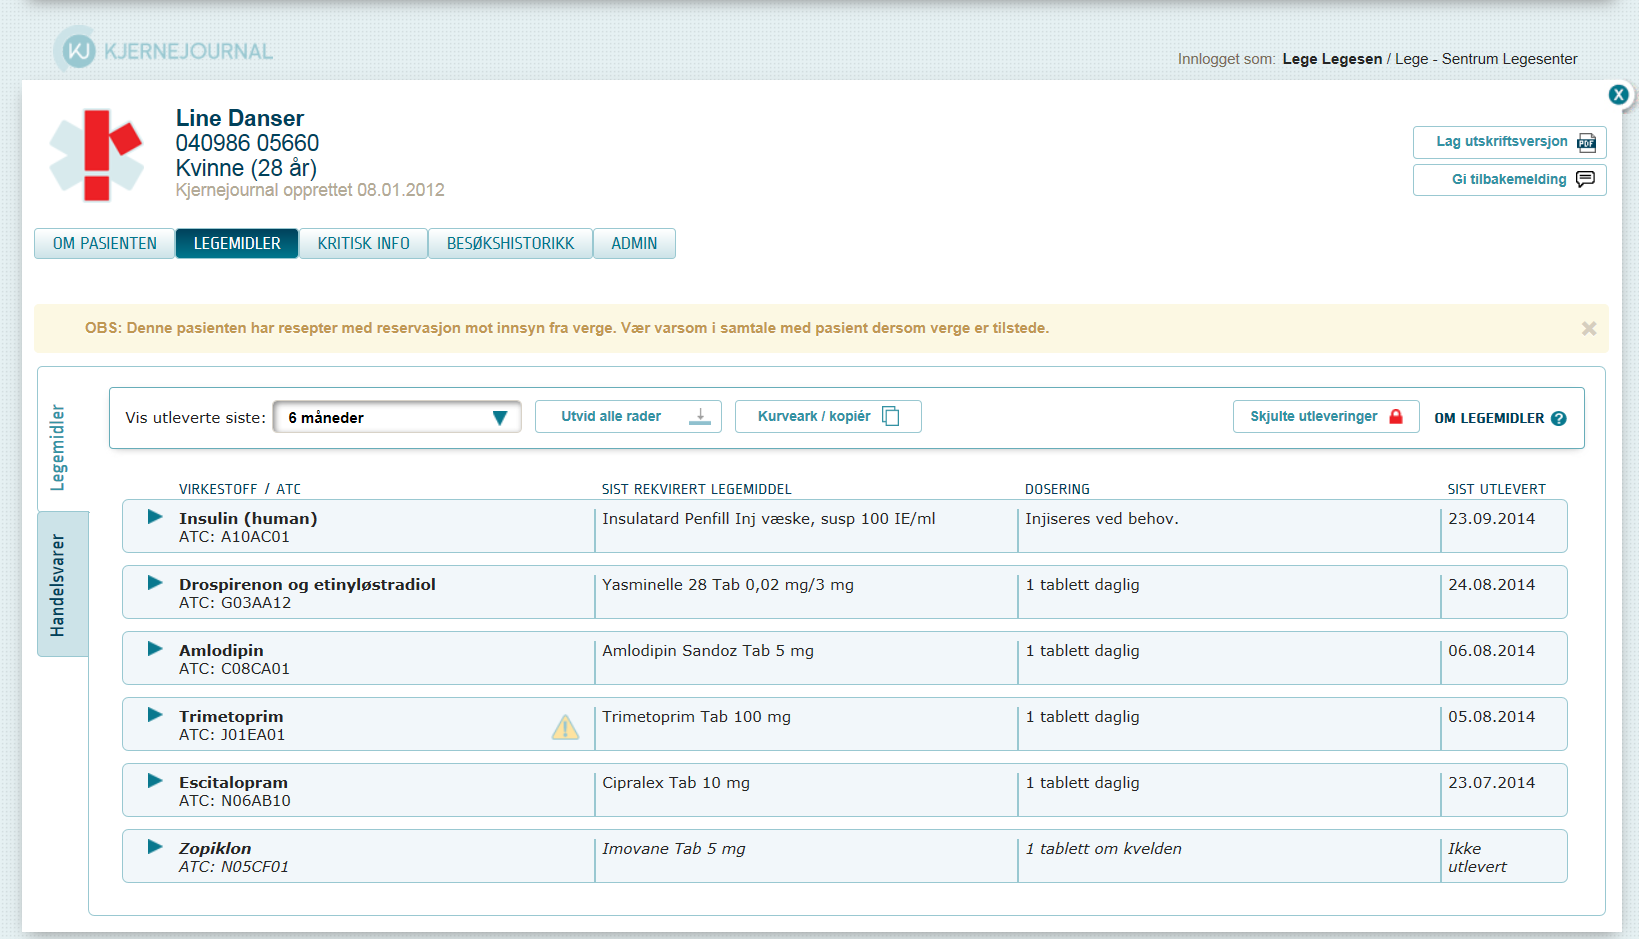This screenshot has height=939, width=1639.
Task: Open the OM LEGEMIDLER help question mark
Action: tap(1558, 419)
